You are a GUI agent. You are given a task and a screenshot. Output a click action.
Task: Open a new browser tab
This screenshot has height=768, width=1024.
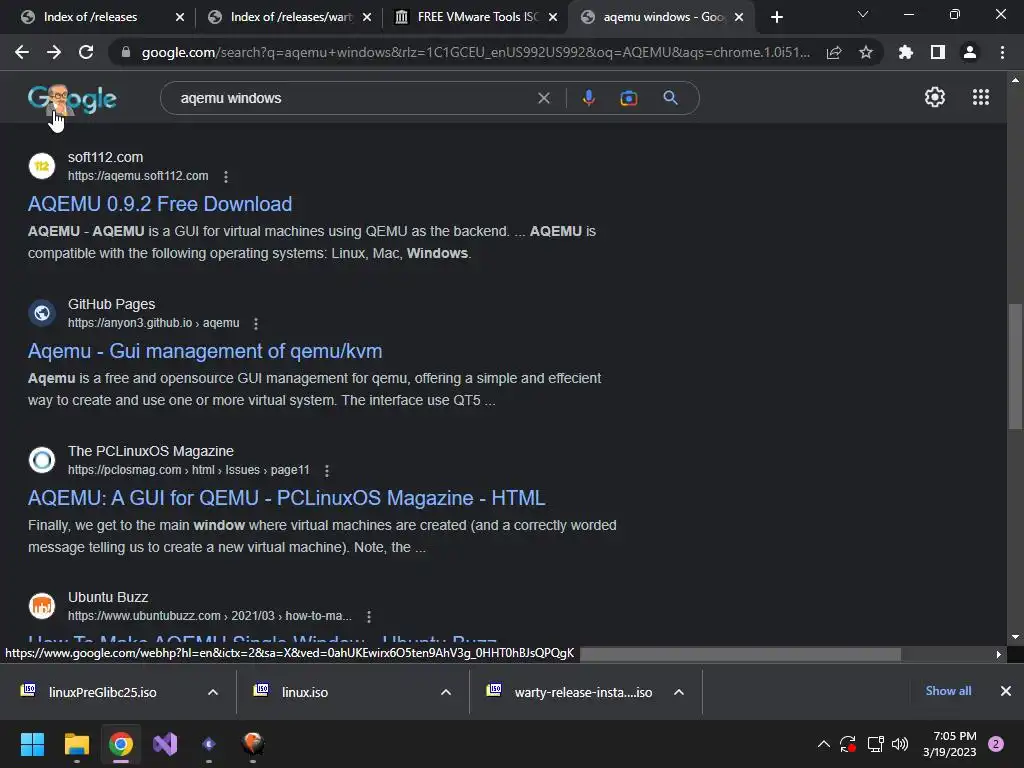(776, 17)
